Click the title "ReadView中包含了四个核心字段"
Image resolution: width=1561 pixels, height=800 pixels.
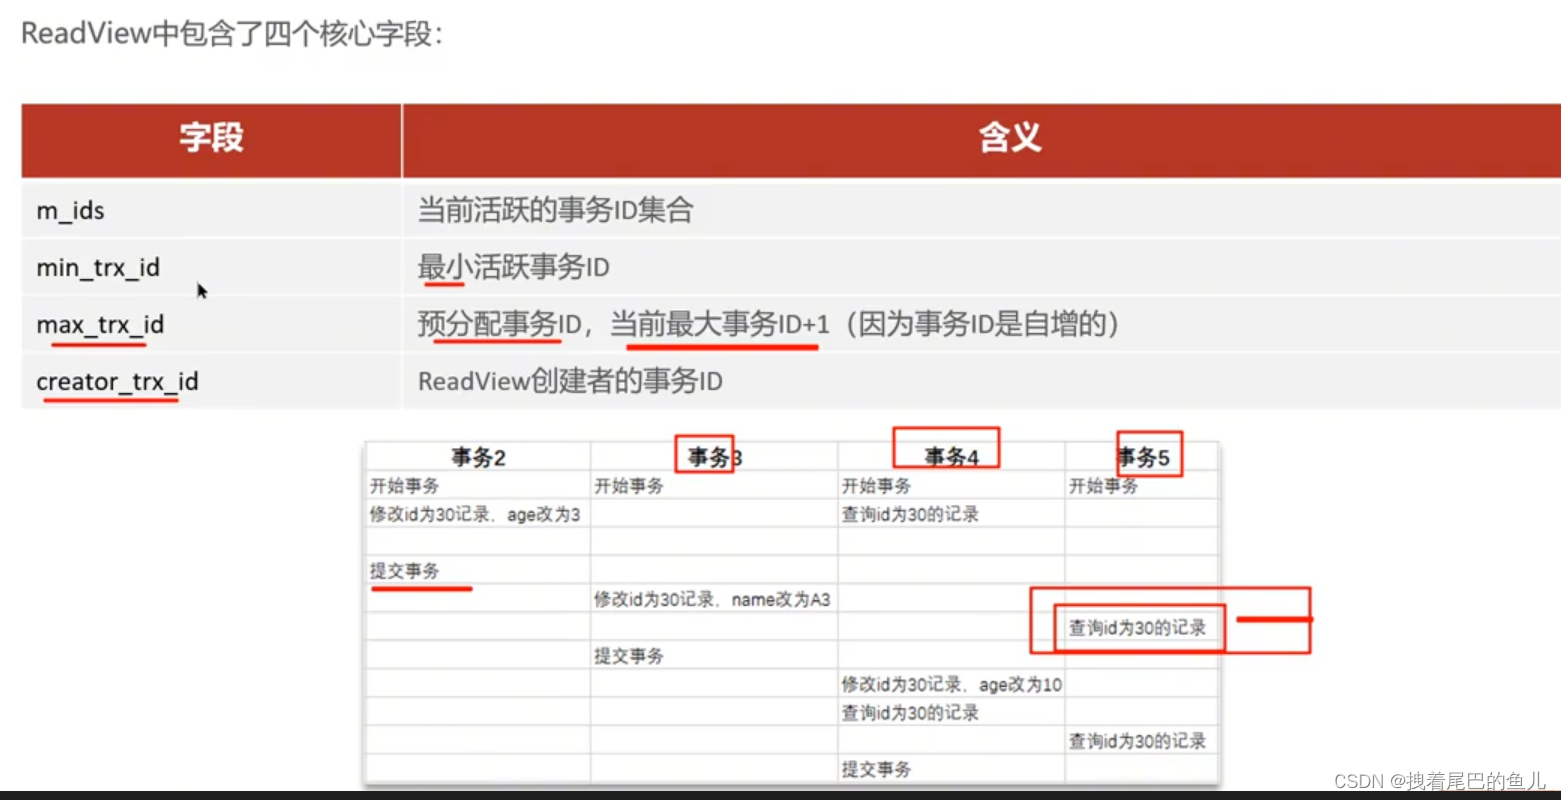coord(231,34)
